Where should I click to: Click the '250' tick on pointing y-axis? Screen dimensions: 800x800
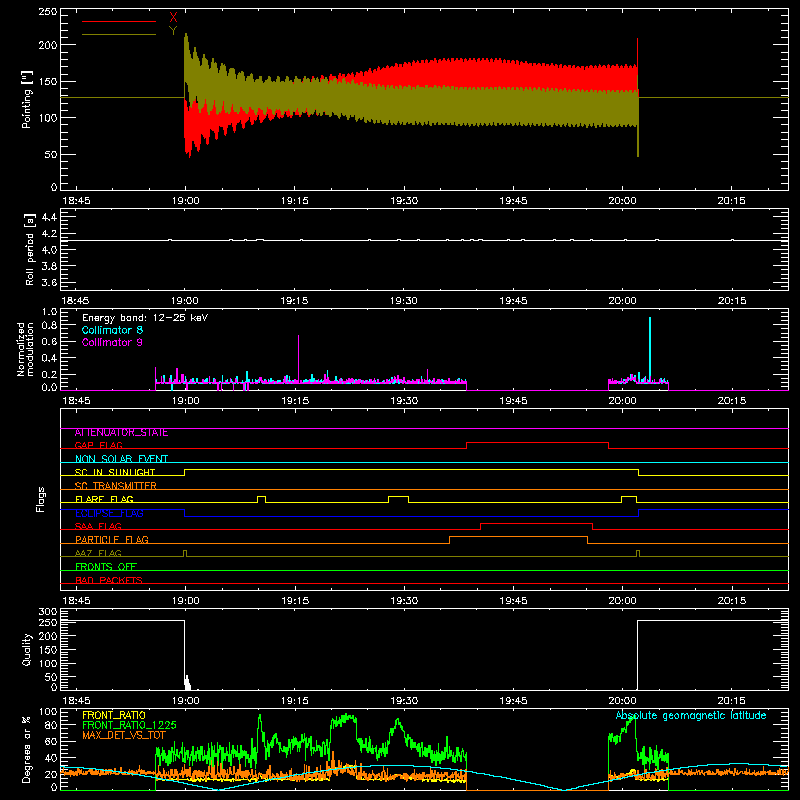click(47, 12)
